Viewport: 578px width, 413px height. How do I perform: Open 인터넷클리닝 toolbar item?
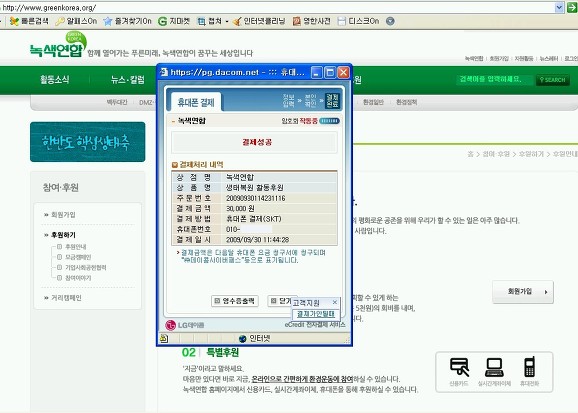pos(260,21)
